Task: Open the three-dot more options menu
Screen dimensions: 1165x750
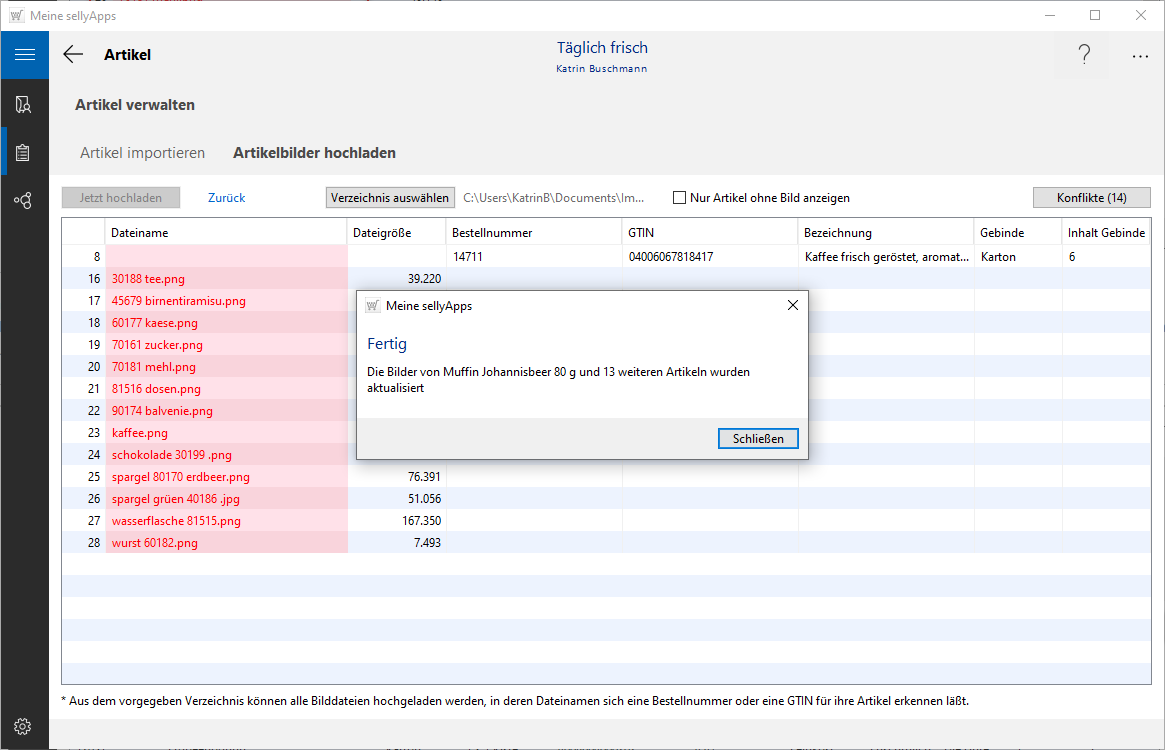Action: point(1140,57)
